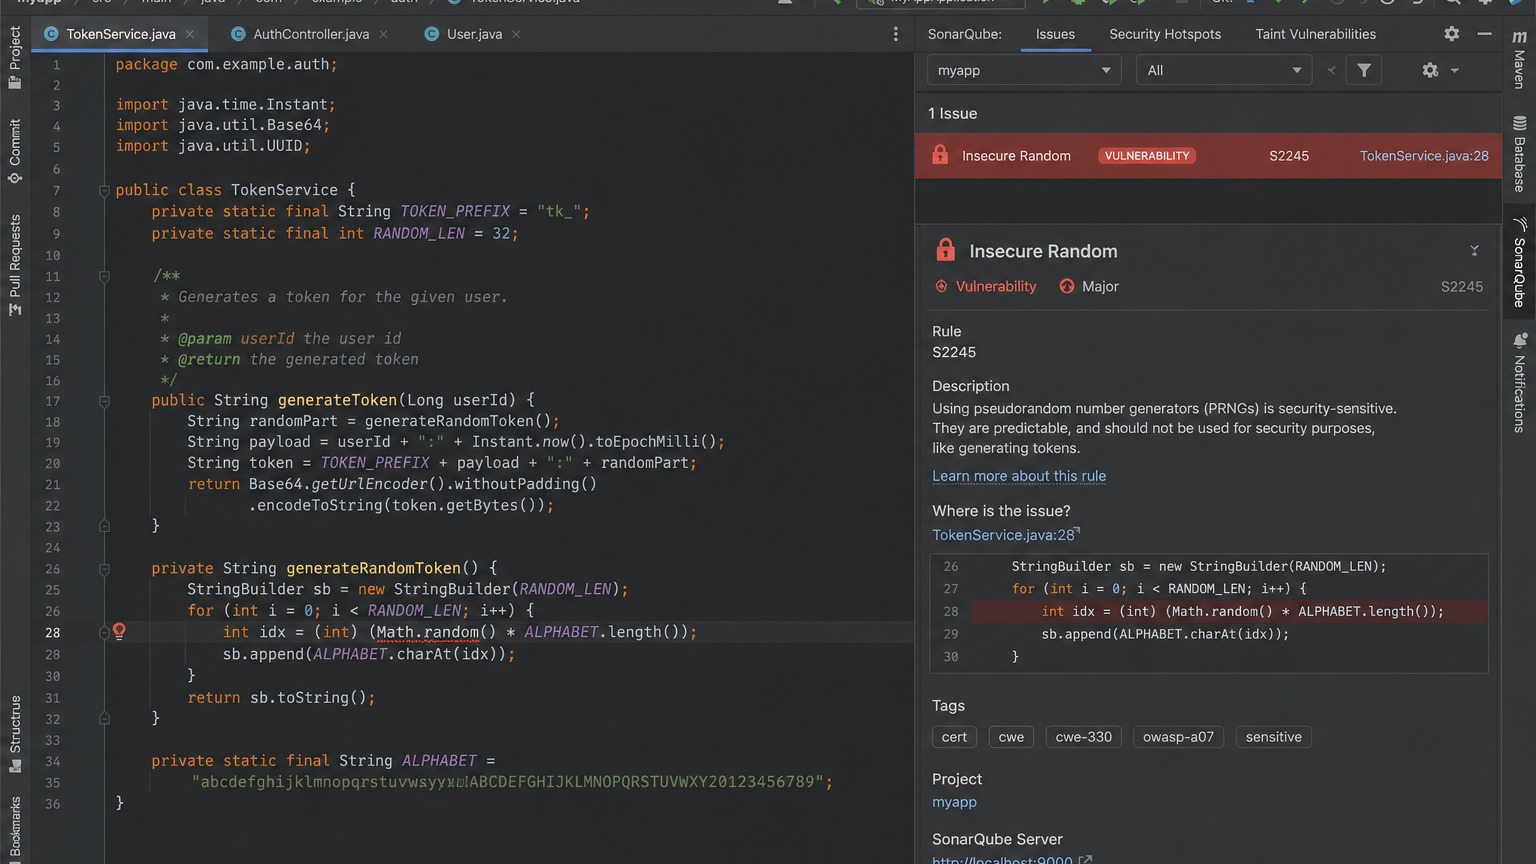Viewport: 1536px width, 864px height.
Task: Fold the generateToken method at line 17
Action: click(104, 400)
